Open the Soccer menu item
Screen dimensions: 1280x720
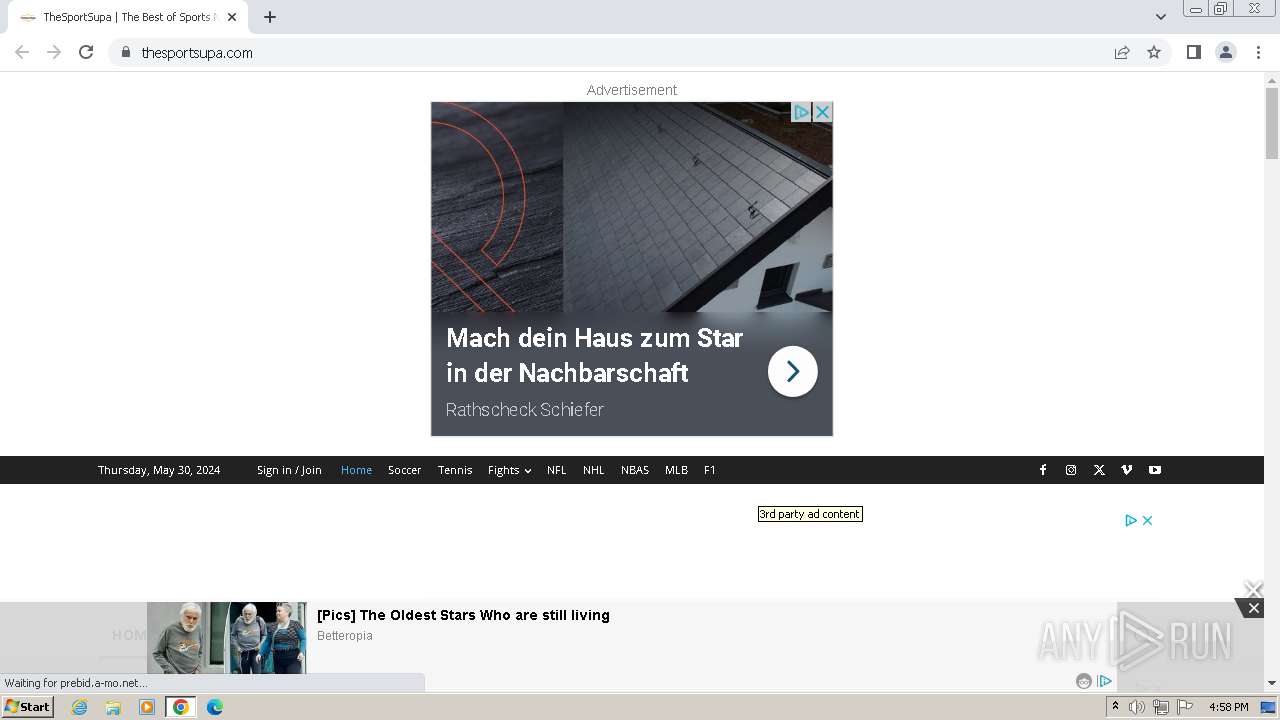point(404,470)
